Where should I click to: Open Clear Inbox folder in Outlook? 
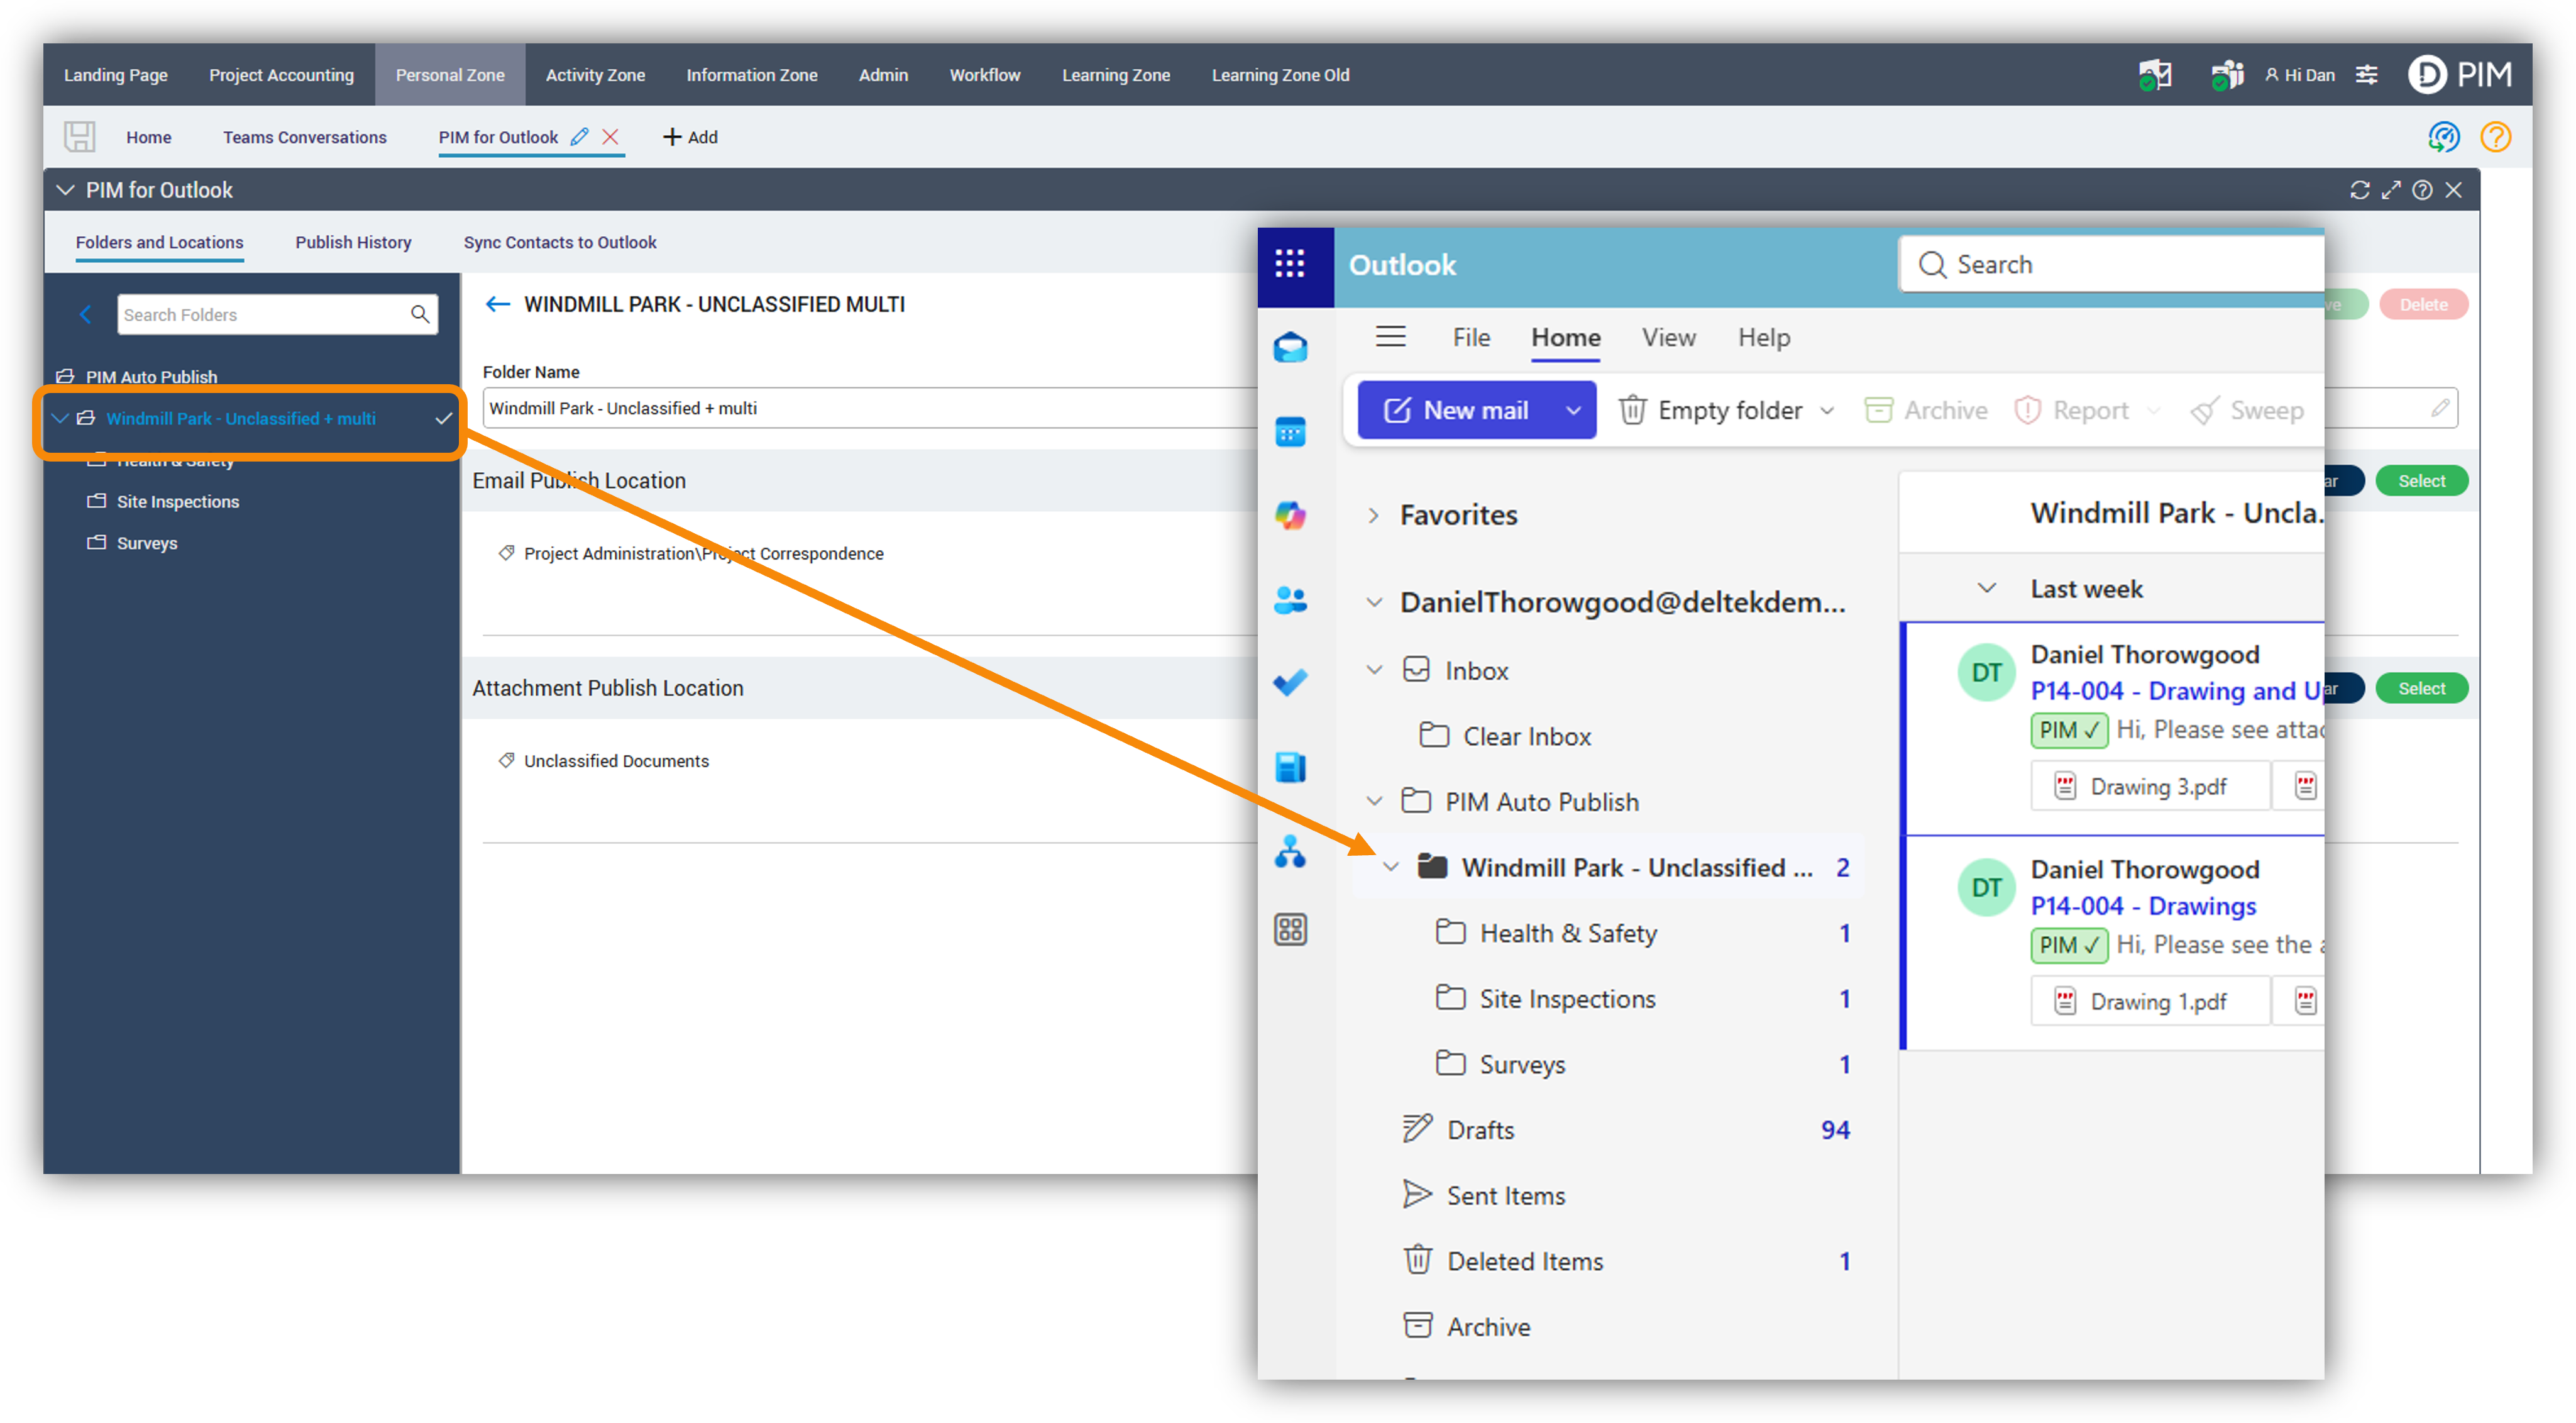[1505, 736]
